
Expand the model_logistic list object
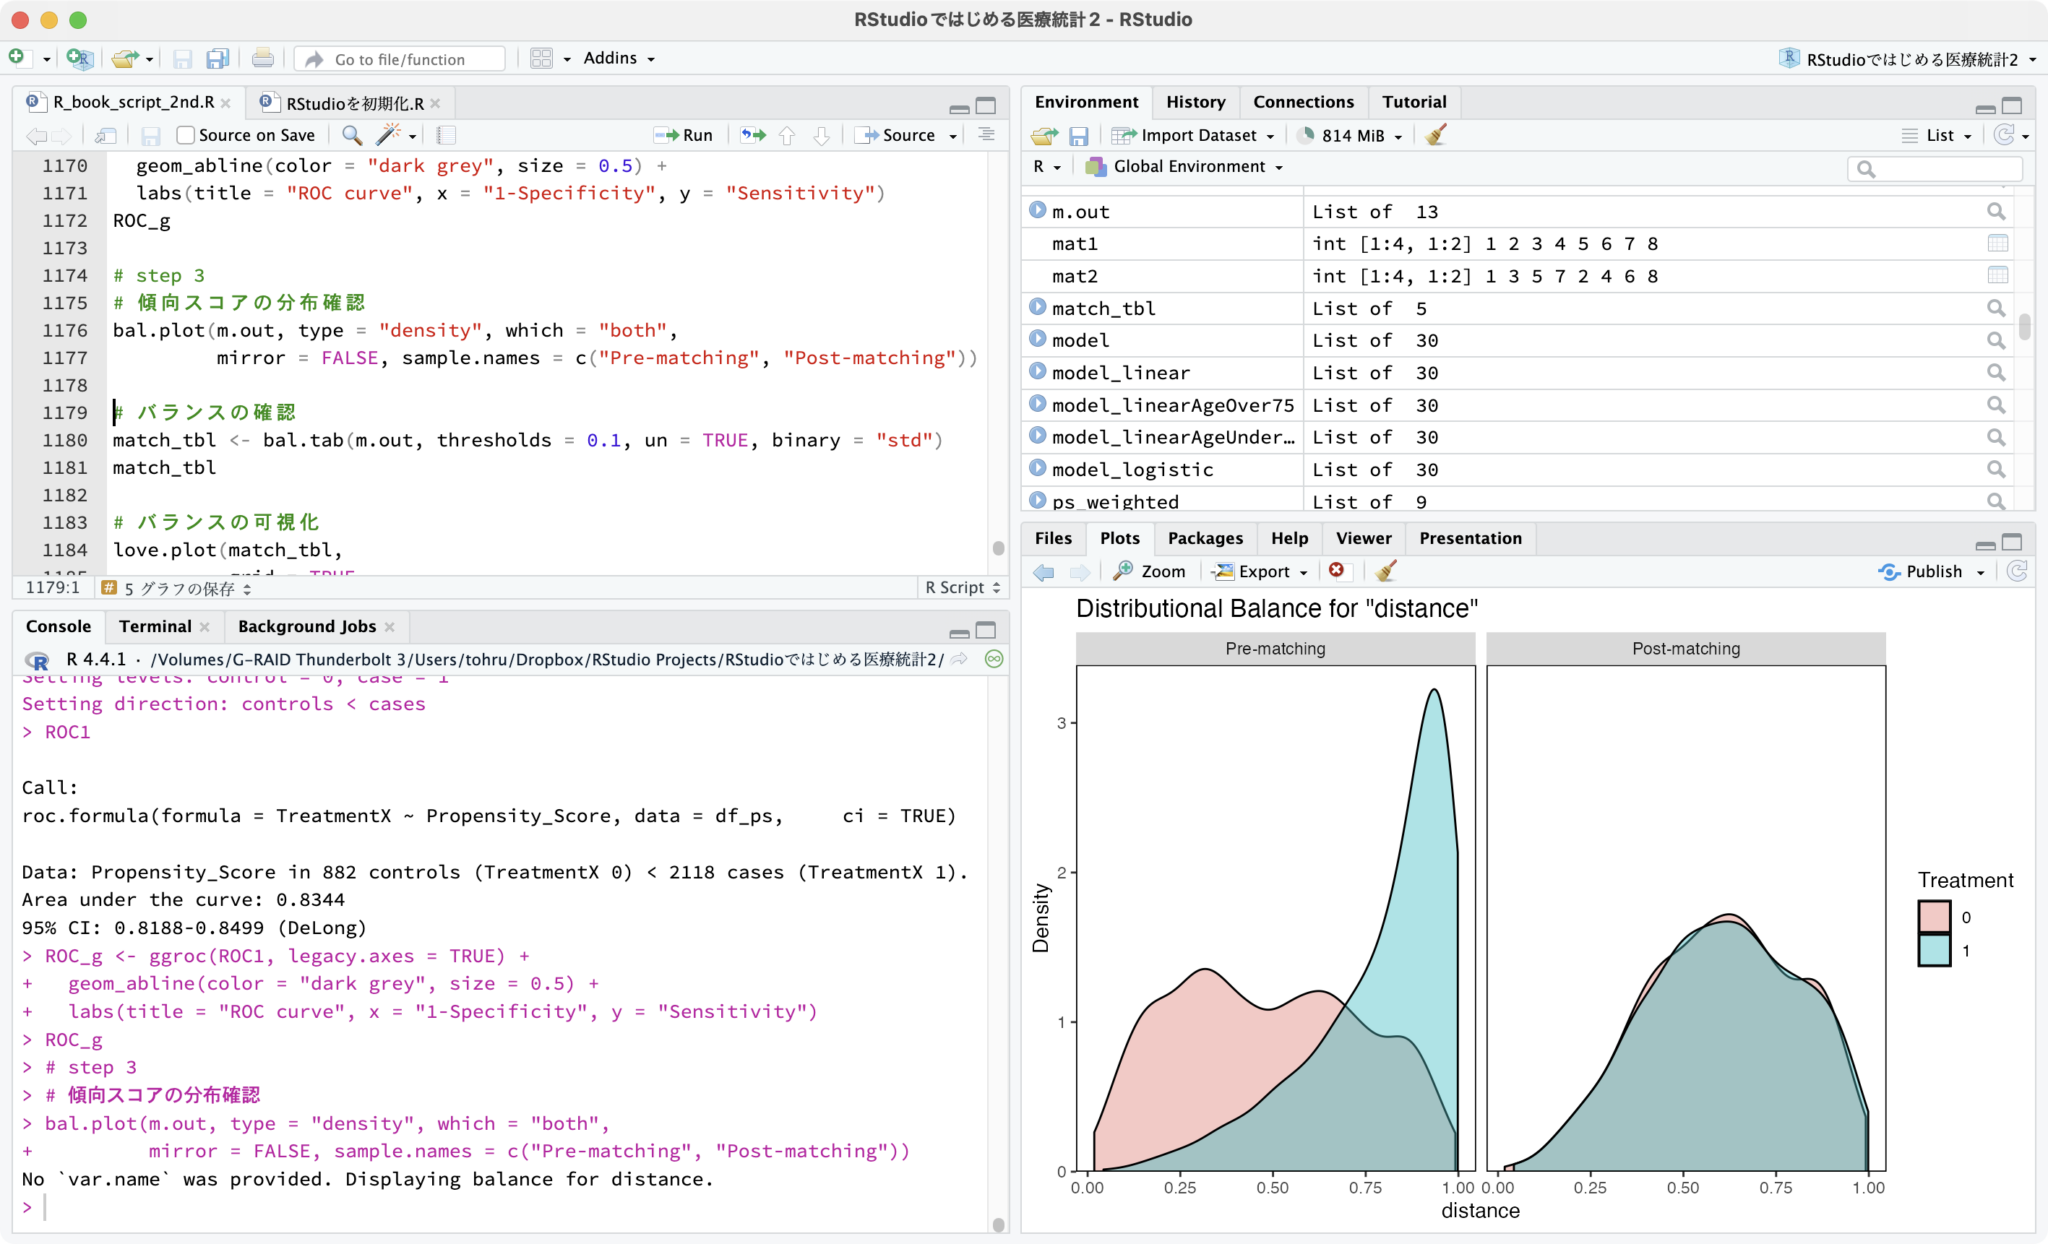[1037, 469]
